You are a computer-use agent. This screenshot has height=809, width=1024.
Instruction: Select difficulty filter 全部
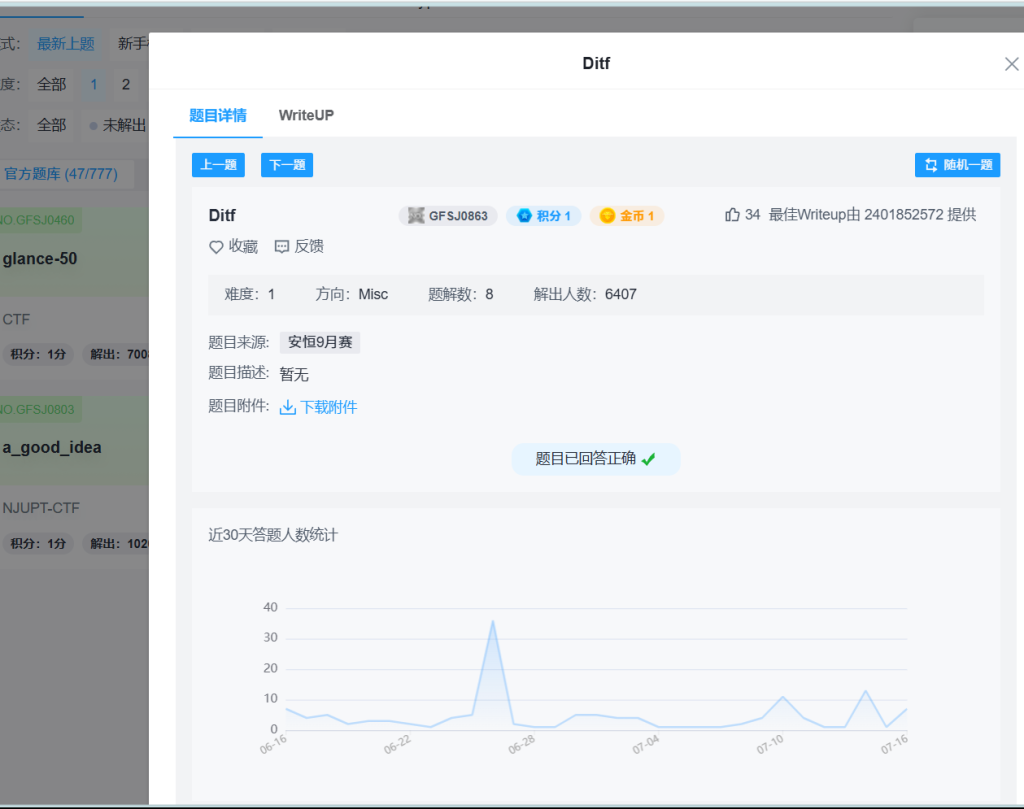(x=52, y=85)
